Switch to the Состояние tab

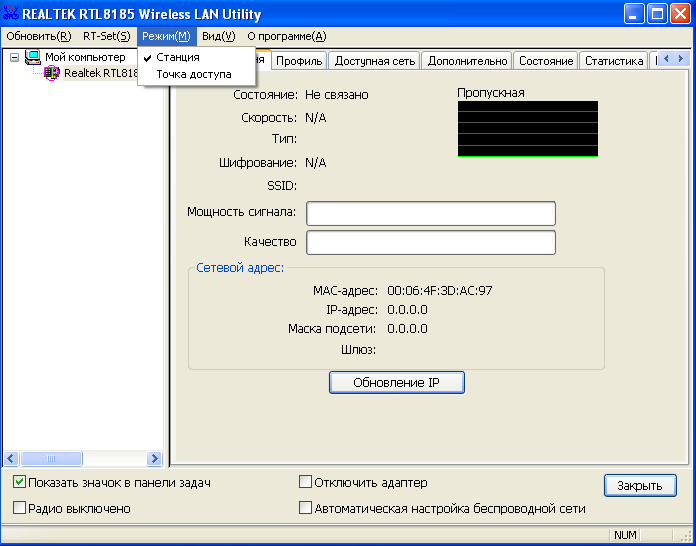point(546,61)
